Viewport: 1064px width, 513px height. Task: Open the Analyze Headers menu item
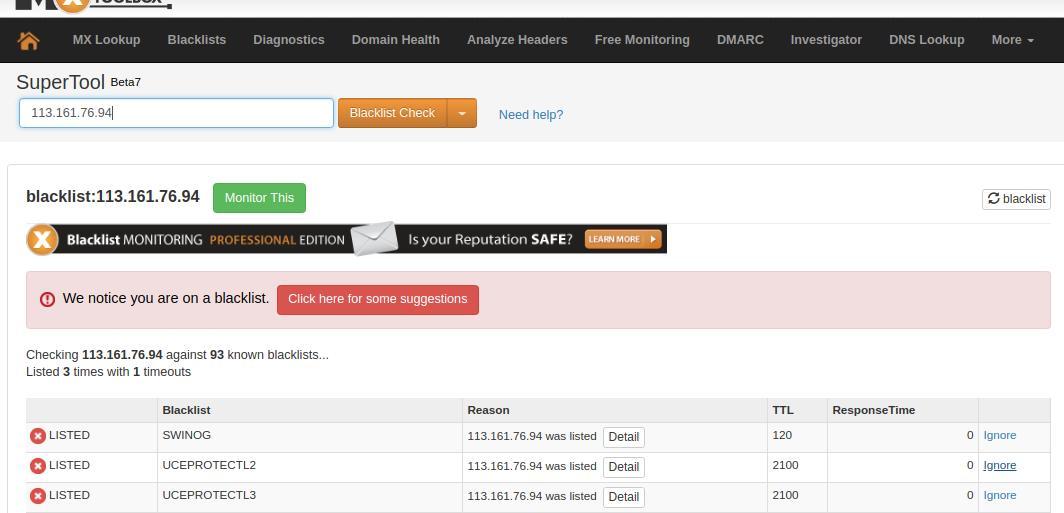point(517,40)
